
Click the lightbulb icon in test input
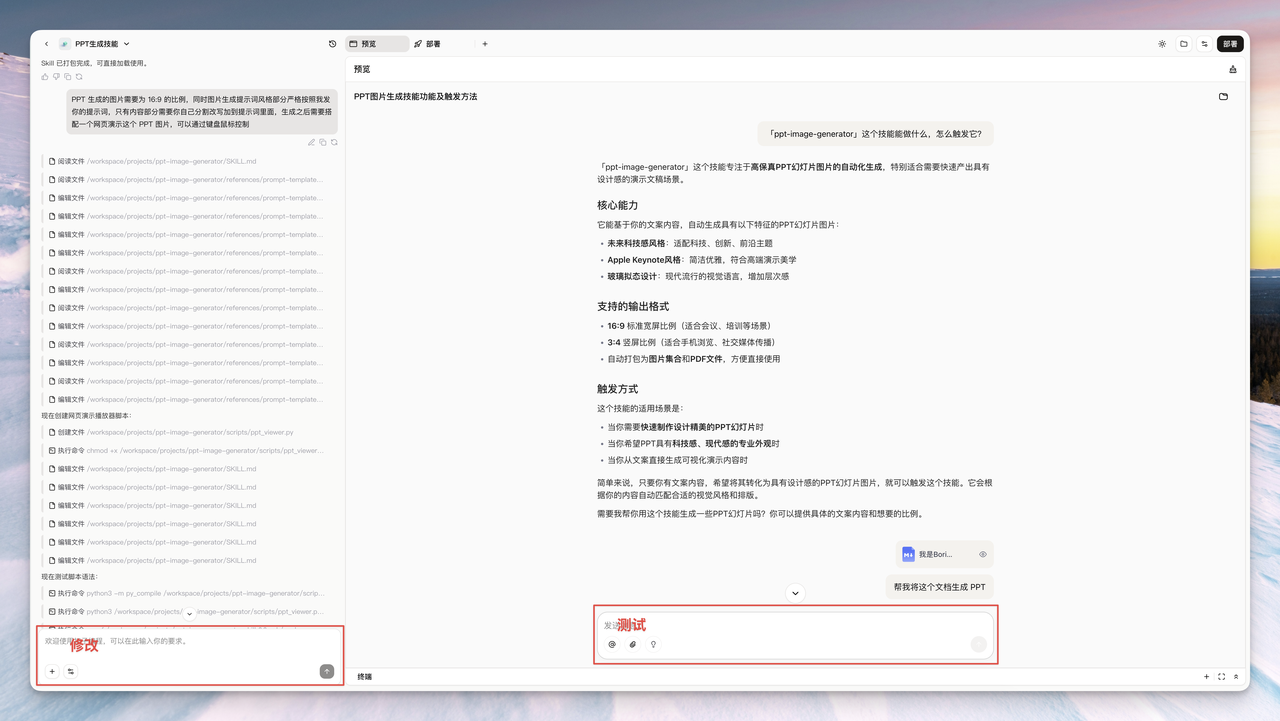(653, 645)
